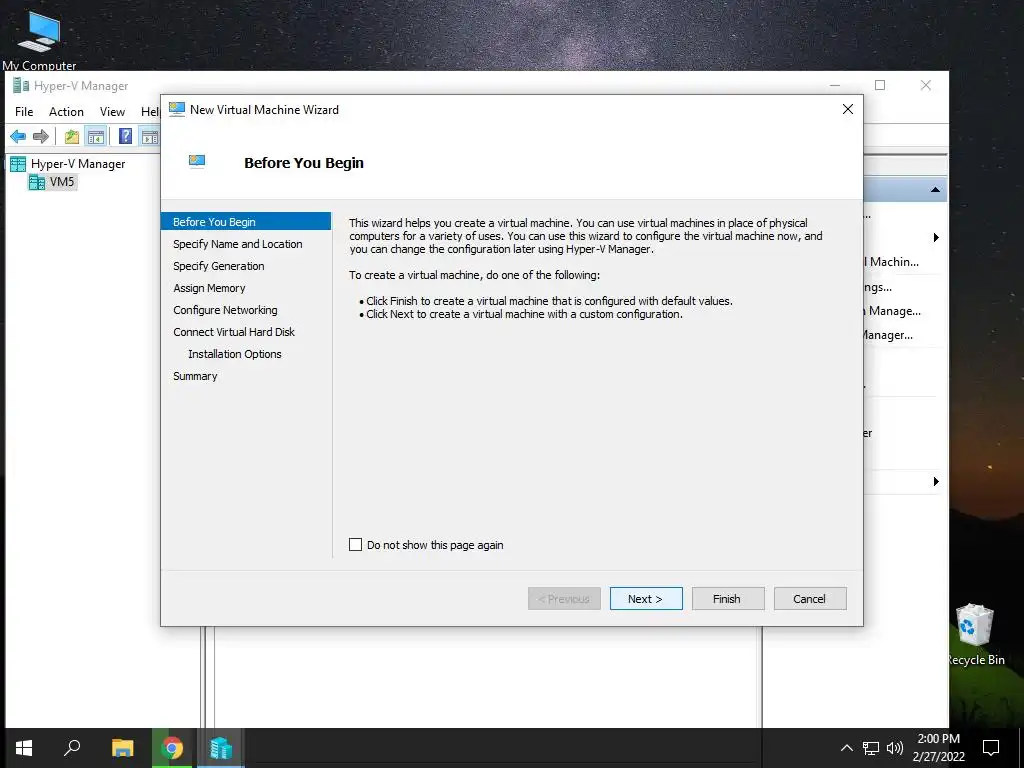Click the blue Back arrow in Hyper-V toolbar

18,136
